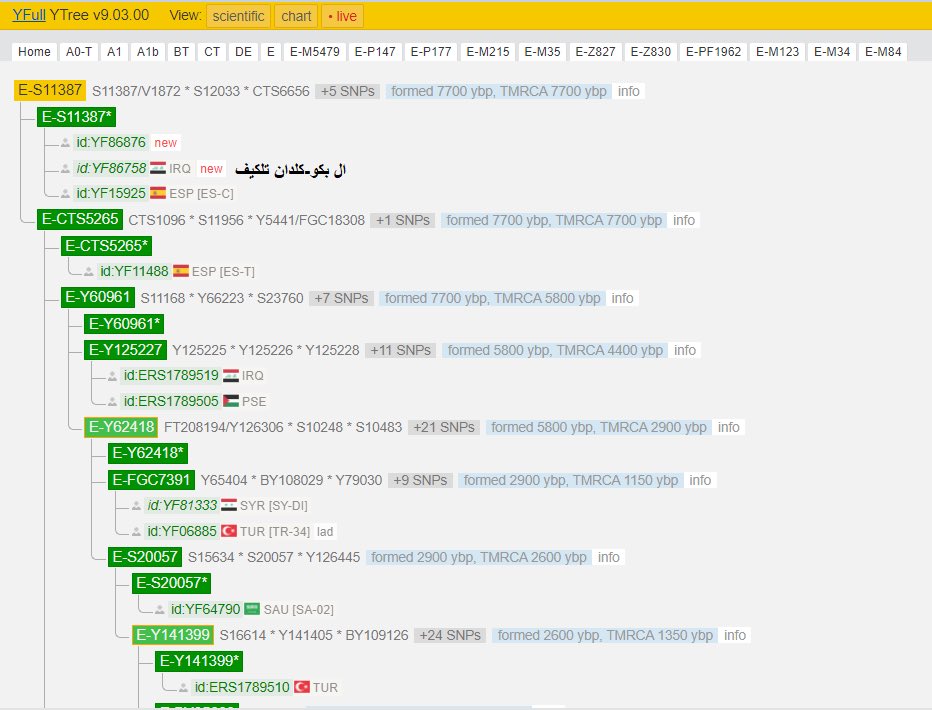The width and height of the screenshot is (932, 710).
Task: Click Spain flag next to YF15925
Action: point(158,193)
